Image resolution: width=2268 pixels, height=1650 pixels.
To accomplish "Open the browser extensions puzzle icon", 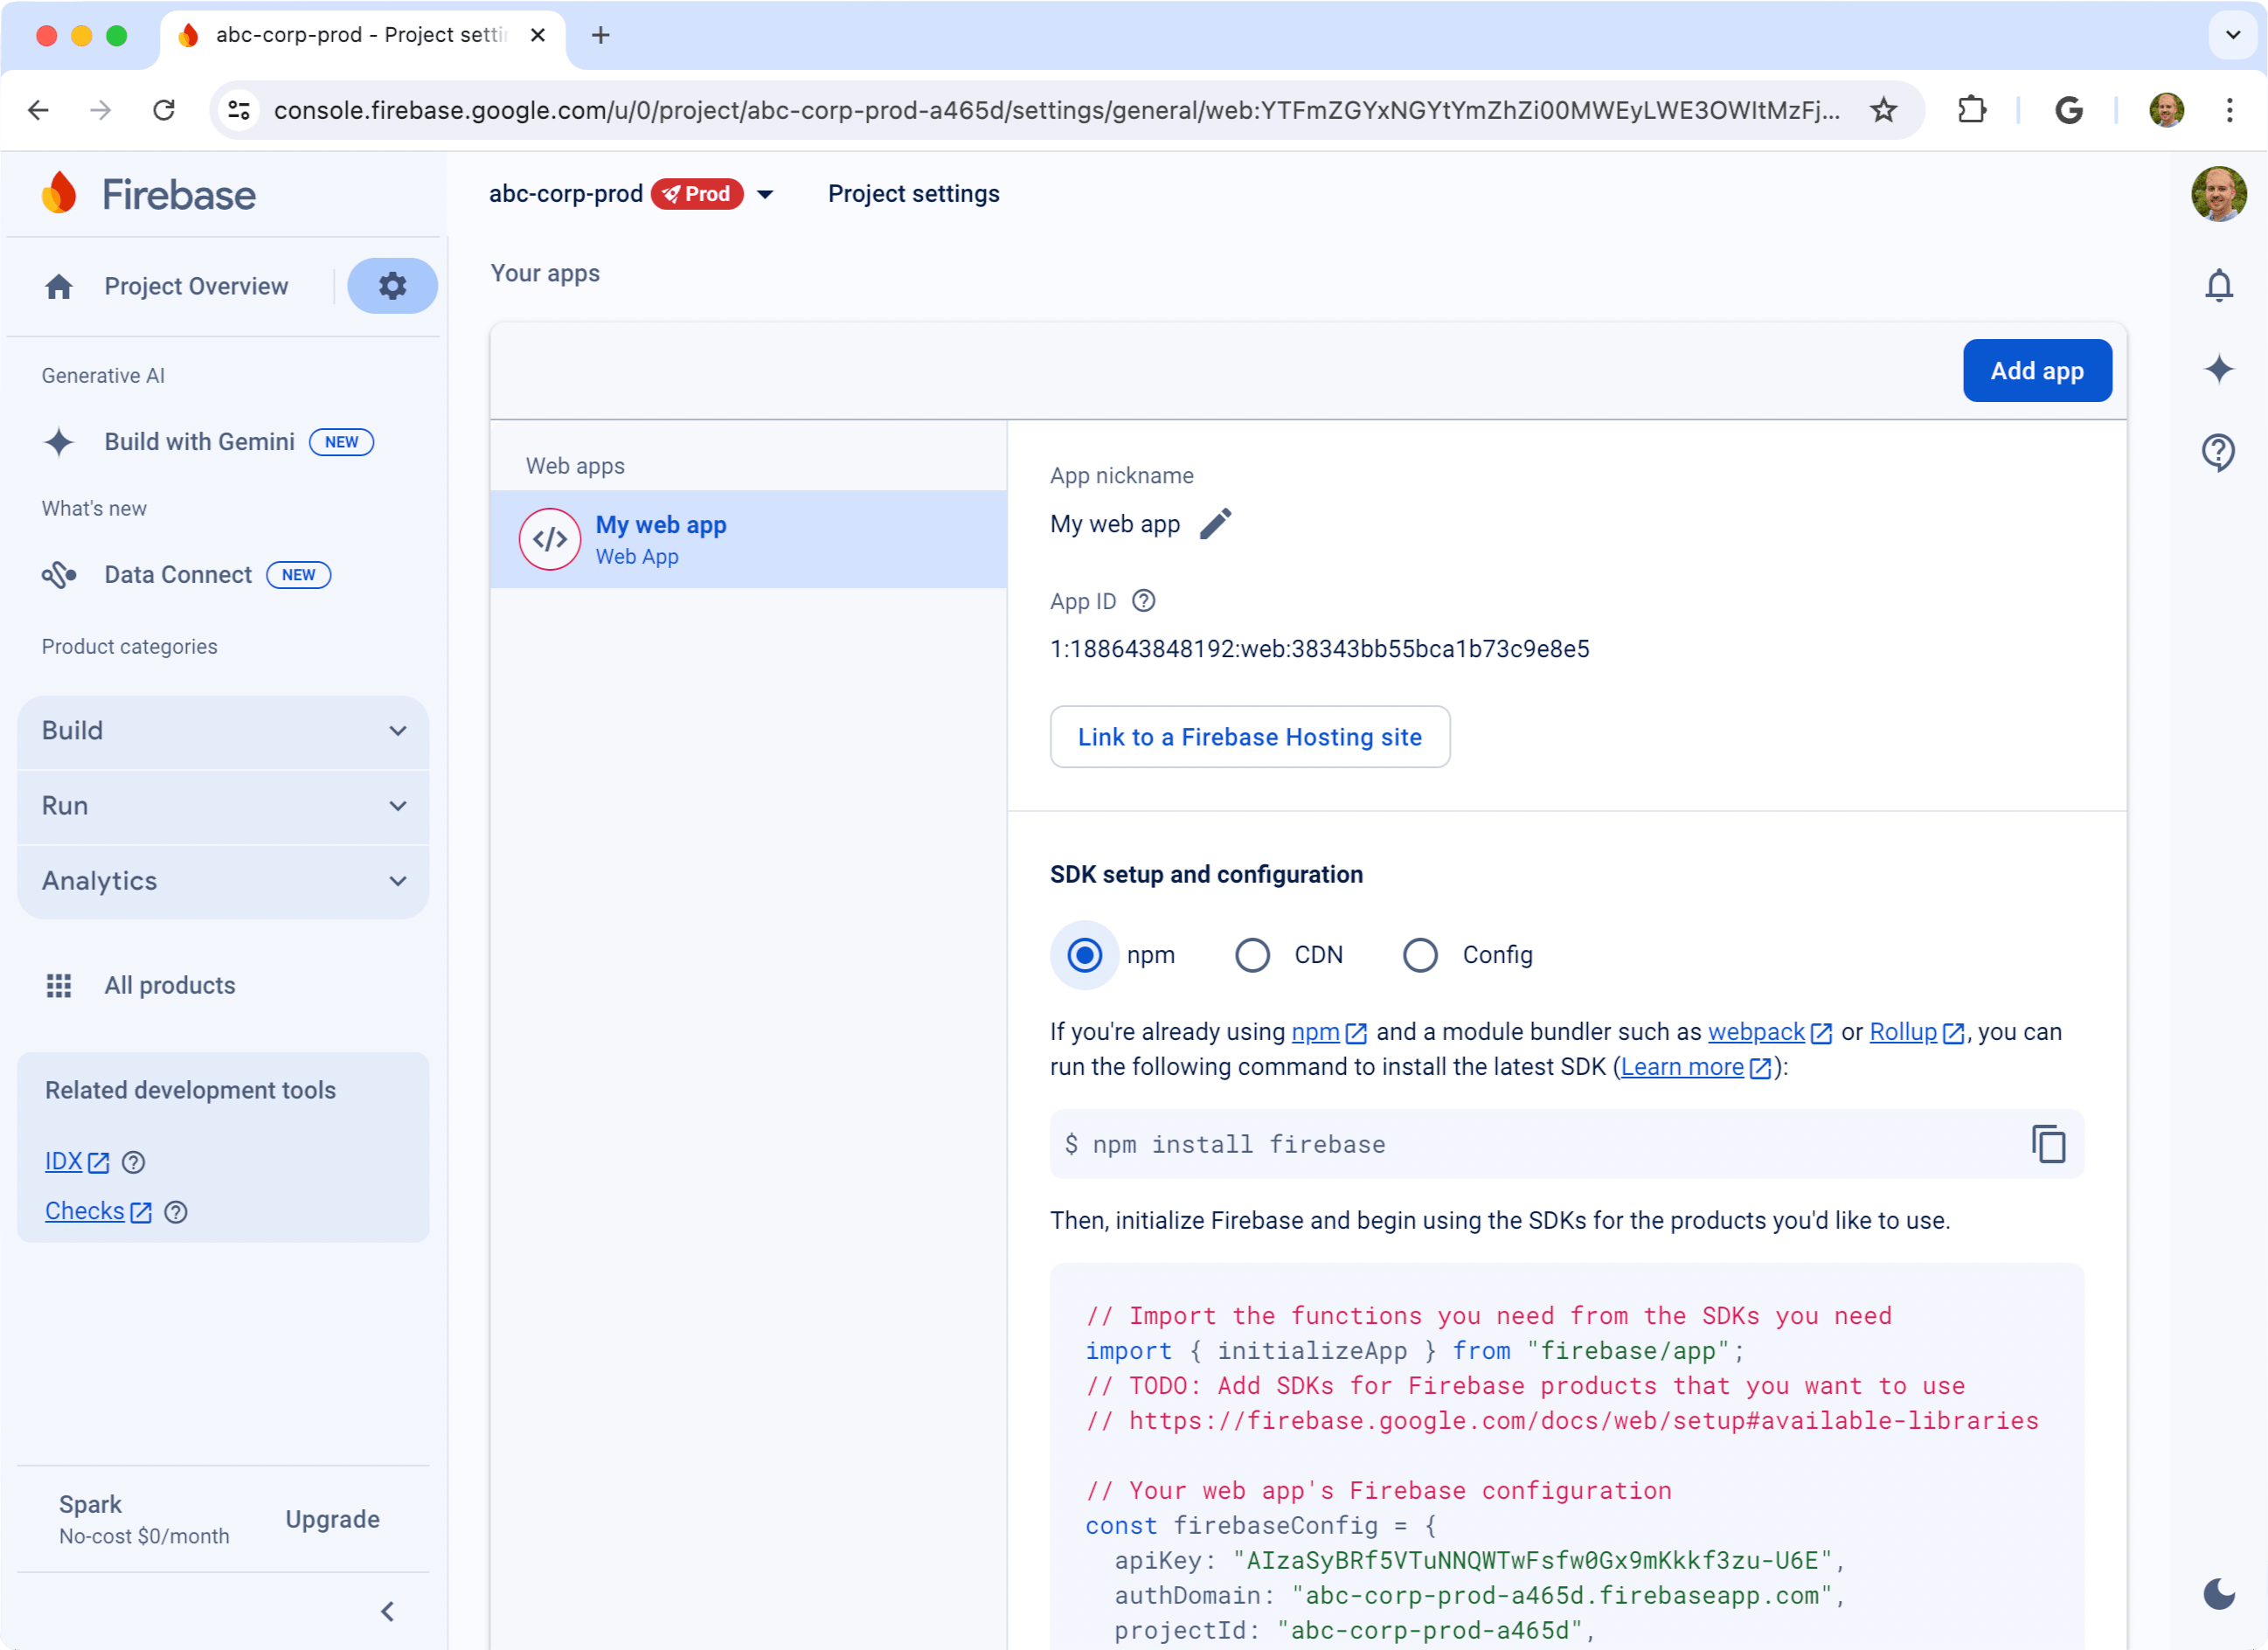I will pyautogui.click(x=1971, y=110).
